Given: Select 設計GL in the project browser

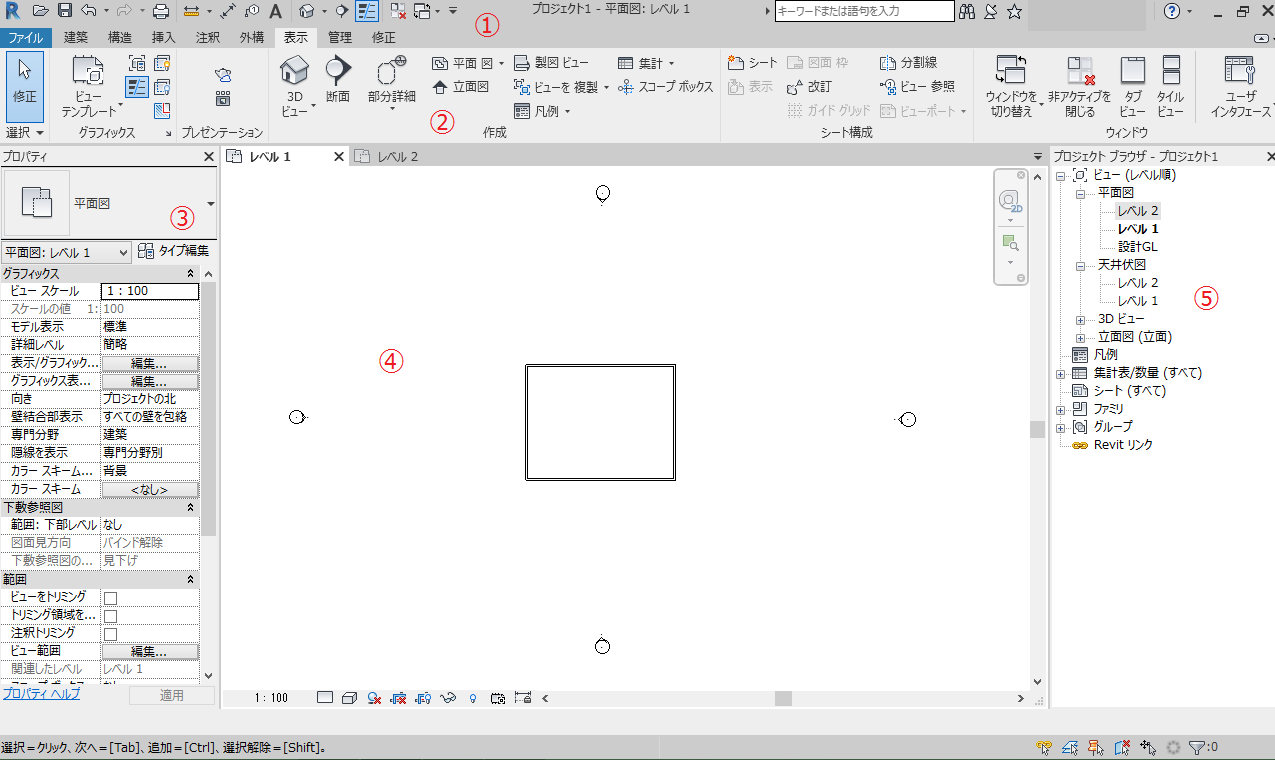Looking at the screenshot, I should click(1138, 247).
